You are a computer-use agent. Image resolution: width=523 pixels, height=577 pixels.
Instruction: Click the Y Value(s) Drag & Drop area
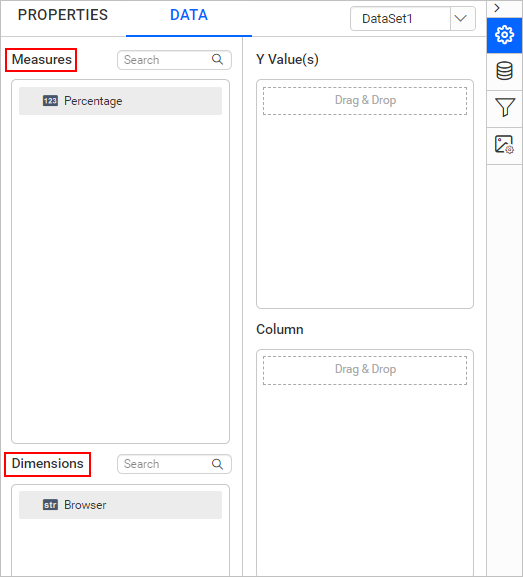(365, 100)
